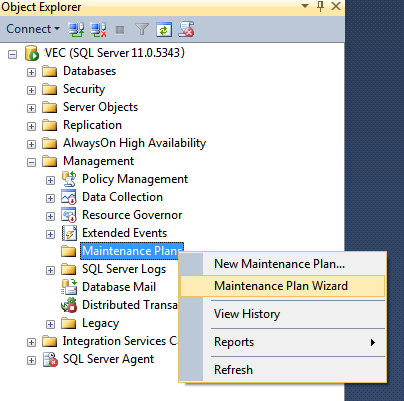This screenshot has height=401, width=404.
Task: Choose Refresh from the context menu
Action: tap(283, 370)
